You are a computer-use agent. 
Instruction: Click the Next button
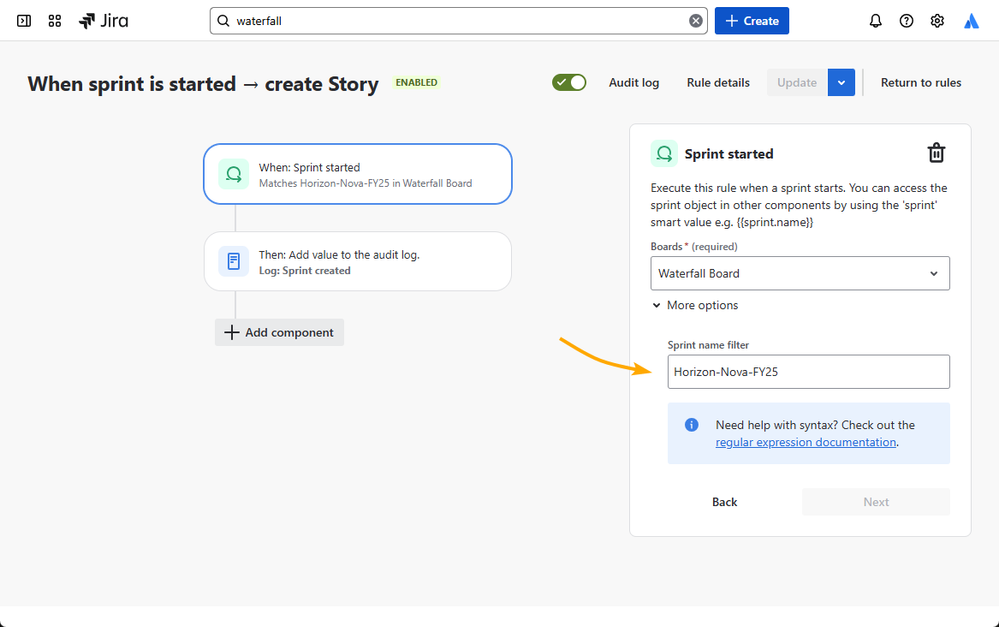coord(876,502)
